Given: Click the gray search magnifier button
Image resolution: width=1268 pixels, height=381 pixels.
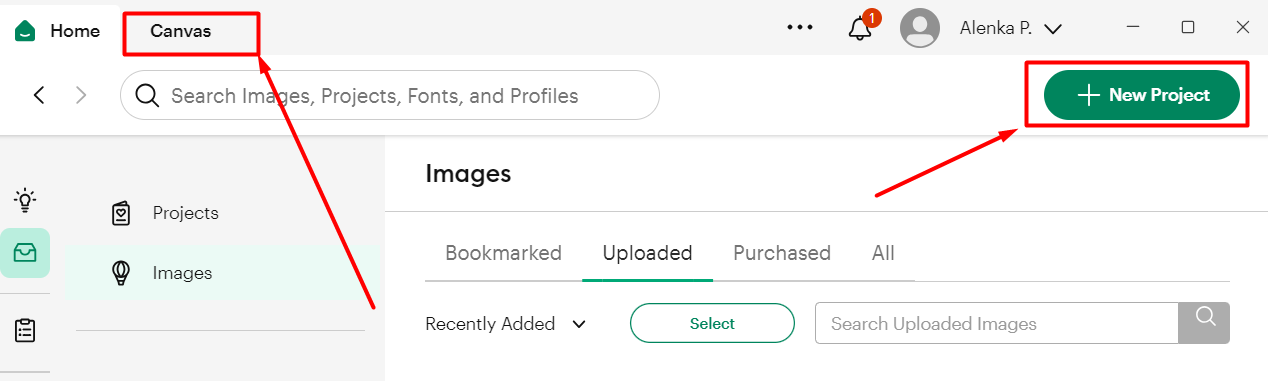Looking at the screenshot, I should 1205,323.
